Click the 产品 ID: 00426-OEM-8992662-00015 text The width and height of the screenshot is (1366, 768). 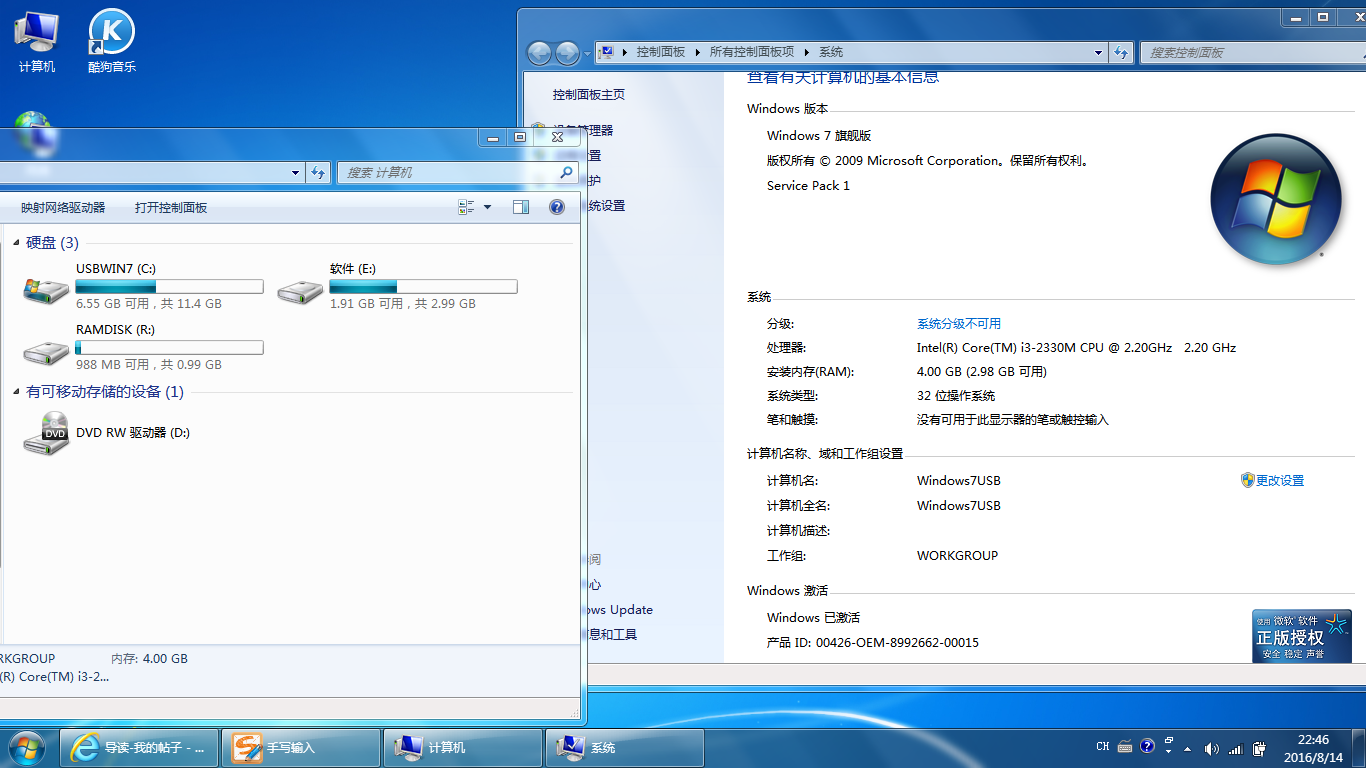pos(873,642)
